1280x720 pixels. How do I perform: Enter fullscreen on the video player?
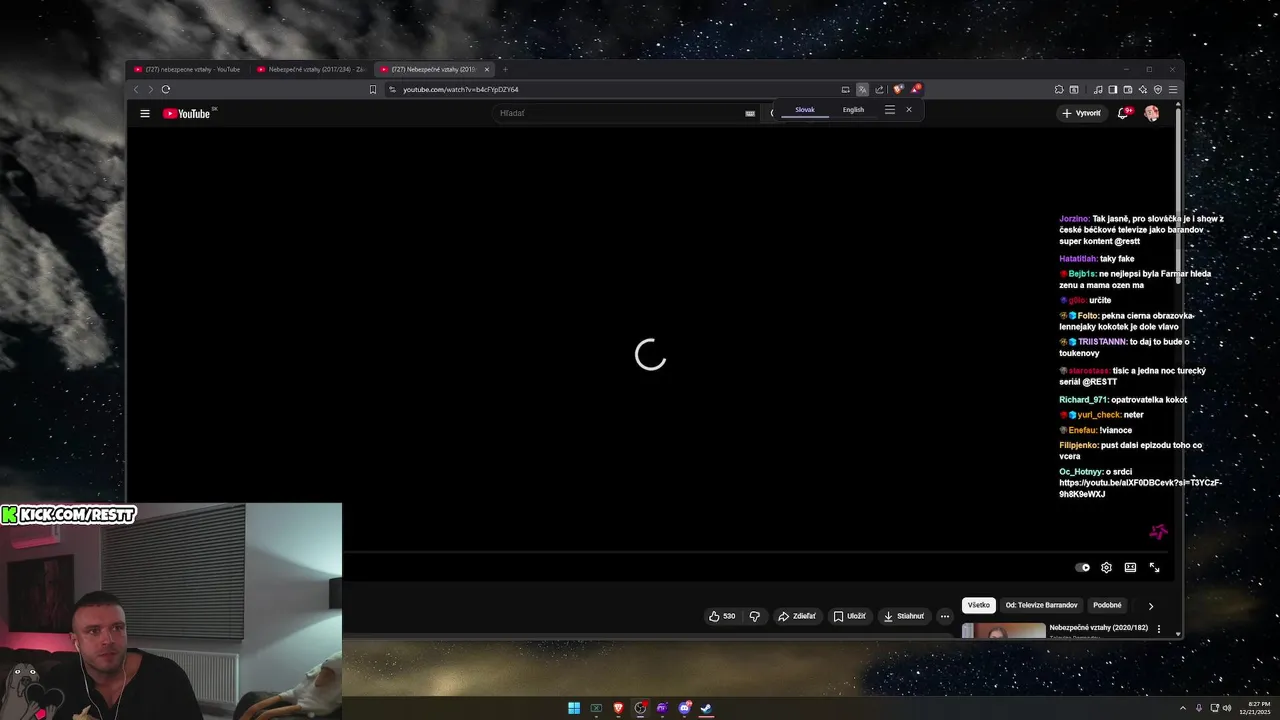[1154, 567]
